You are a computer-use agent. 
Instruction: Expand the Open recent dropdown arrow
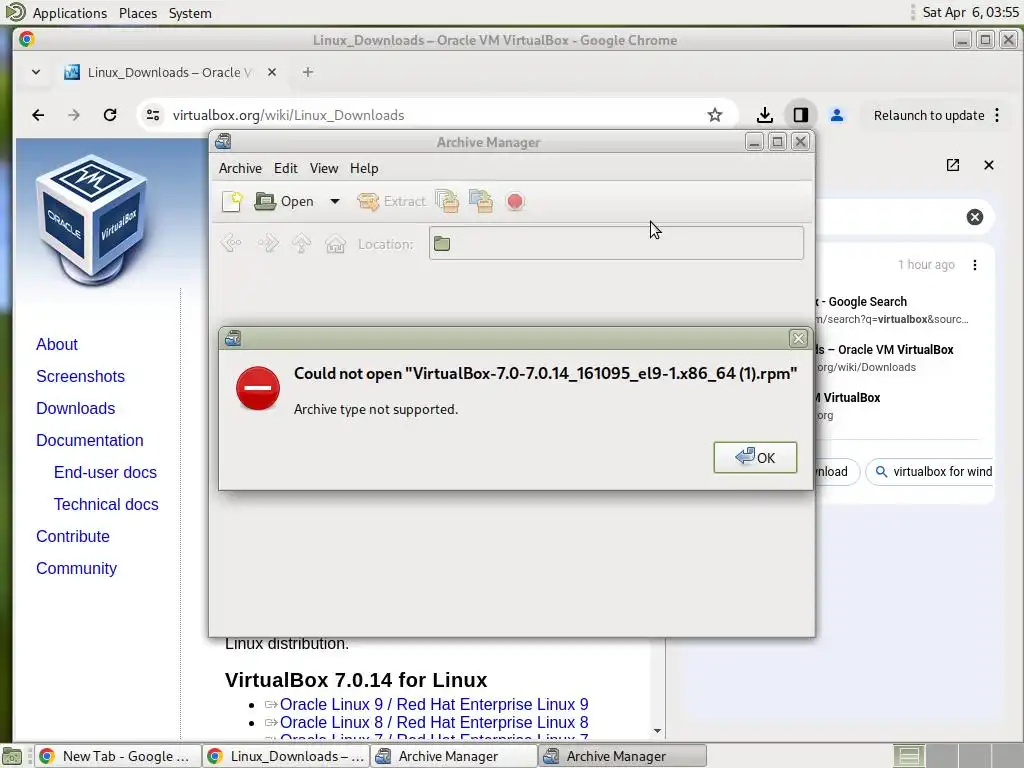334,201
